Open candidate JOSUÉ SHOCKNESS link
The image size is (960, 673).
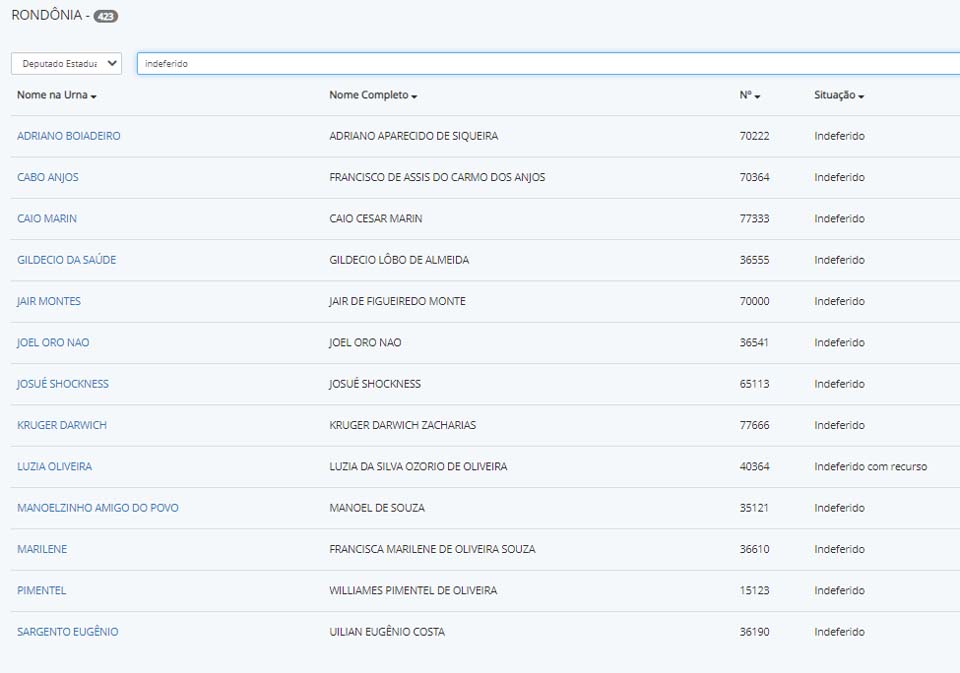63,384
